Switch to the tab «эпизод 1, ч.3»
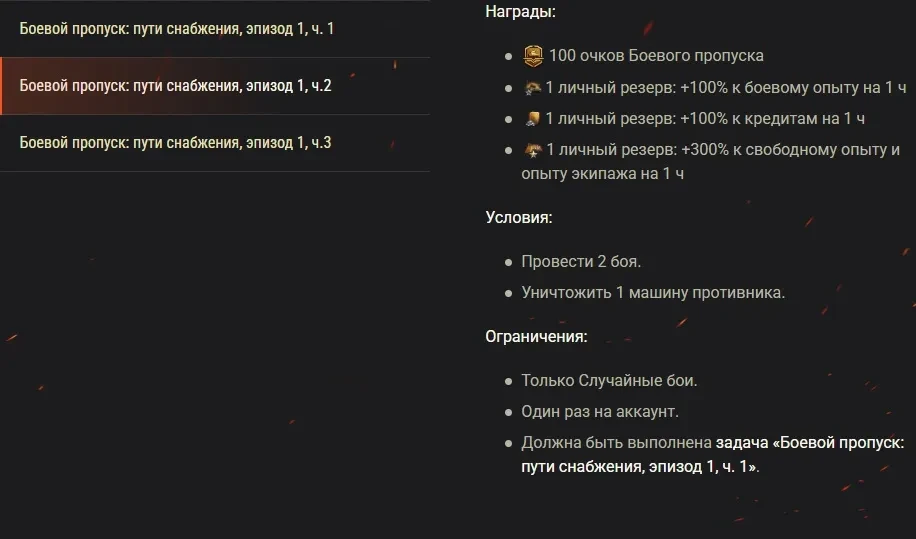916x539 pixels. [176, 143]
